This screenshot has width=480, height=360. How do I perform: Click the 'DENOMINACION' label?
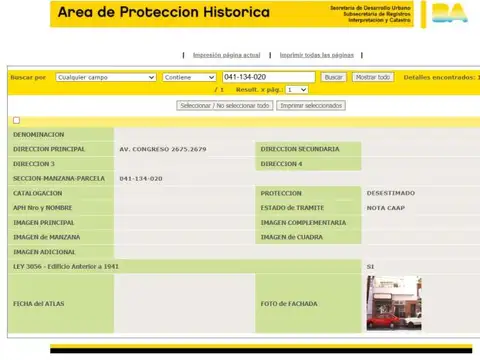coord(39,135)
